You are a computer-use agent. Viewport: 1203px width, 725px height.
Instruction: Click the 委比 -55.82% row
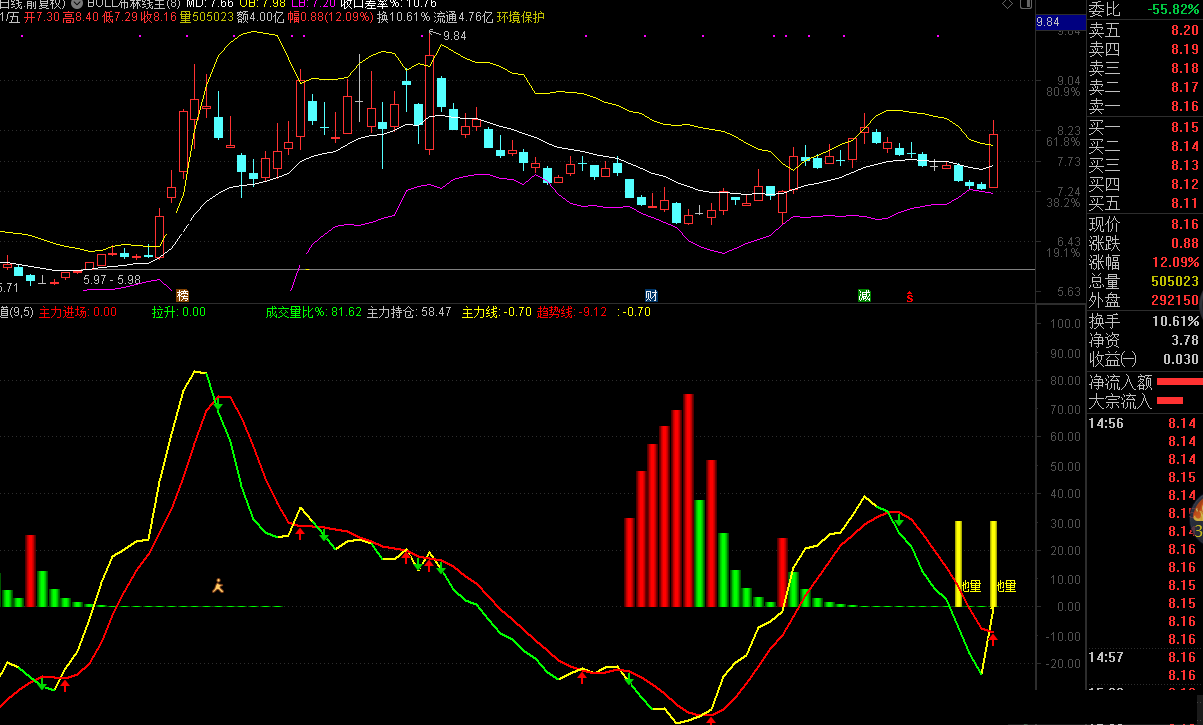(x=1144, y=9)
